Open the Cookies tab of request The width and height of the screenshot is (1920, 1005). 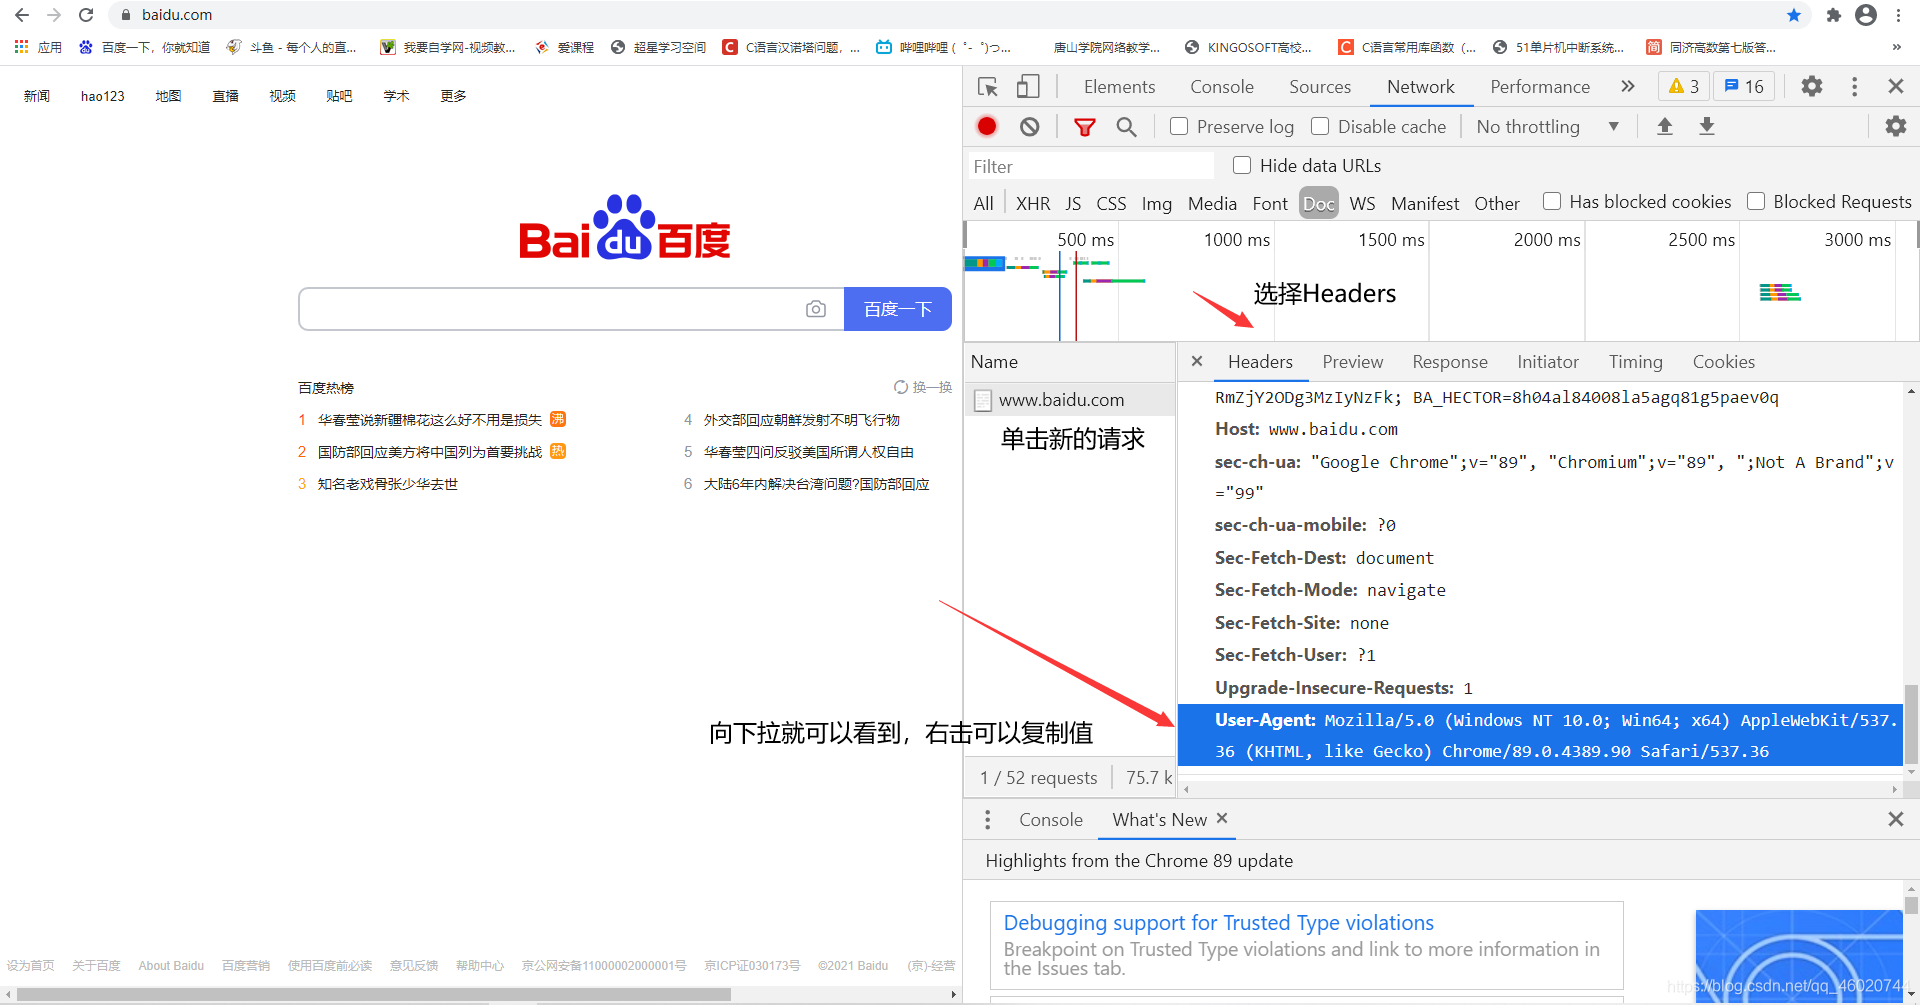(x=1723, y=362)
